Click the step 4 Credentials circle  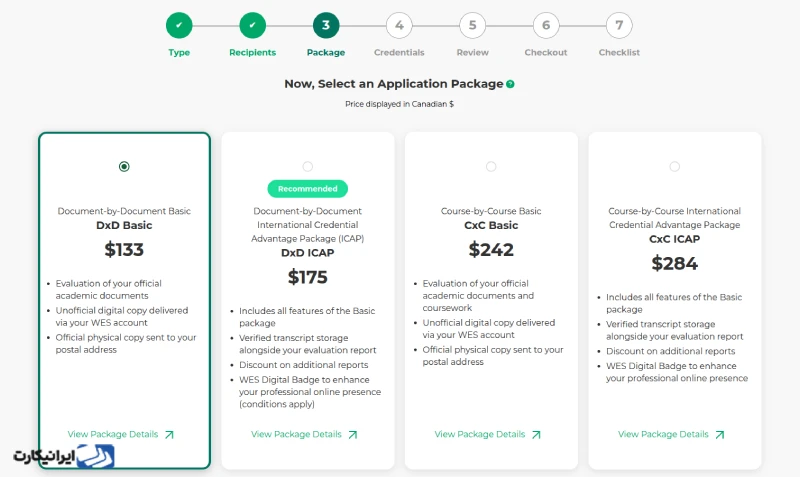pyautogui.click(x=399, y=26)
